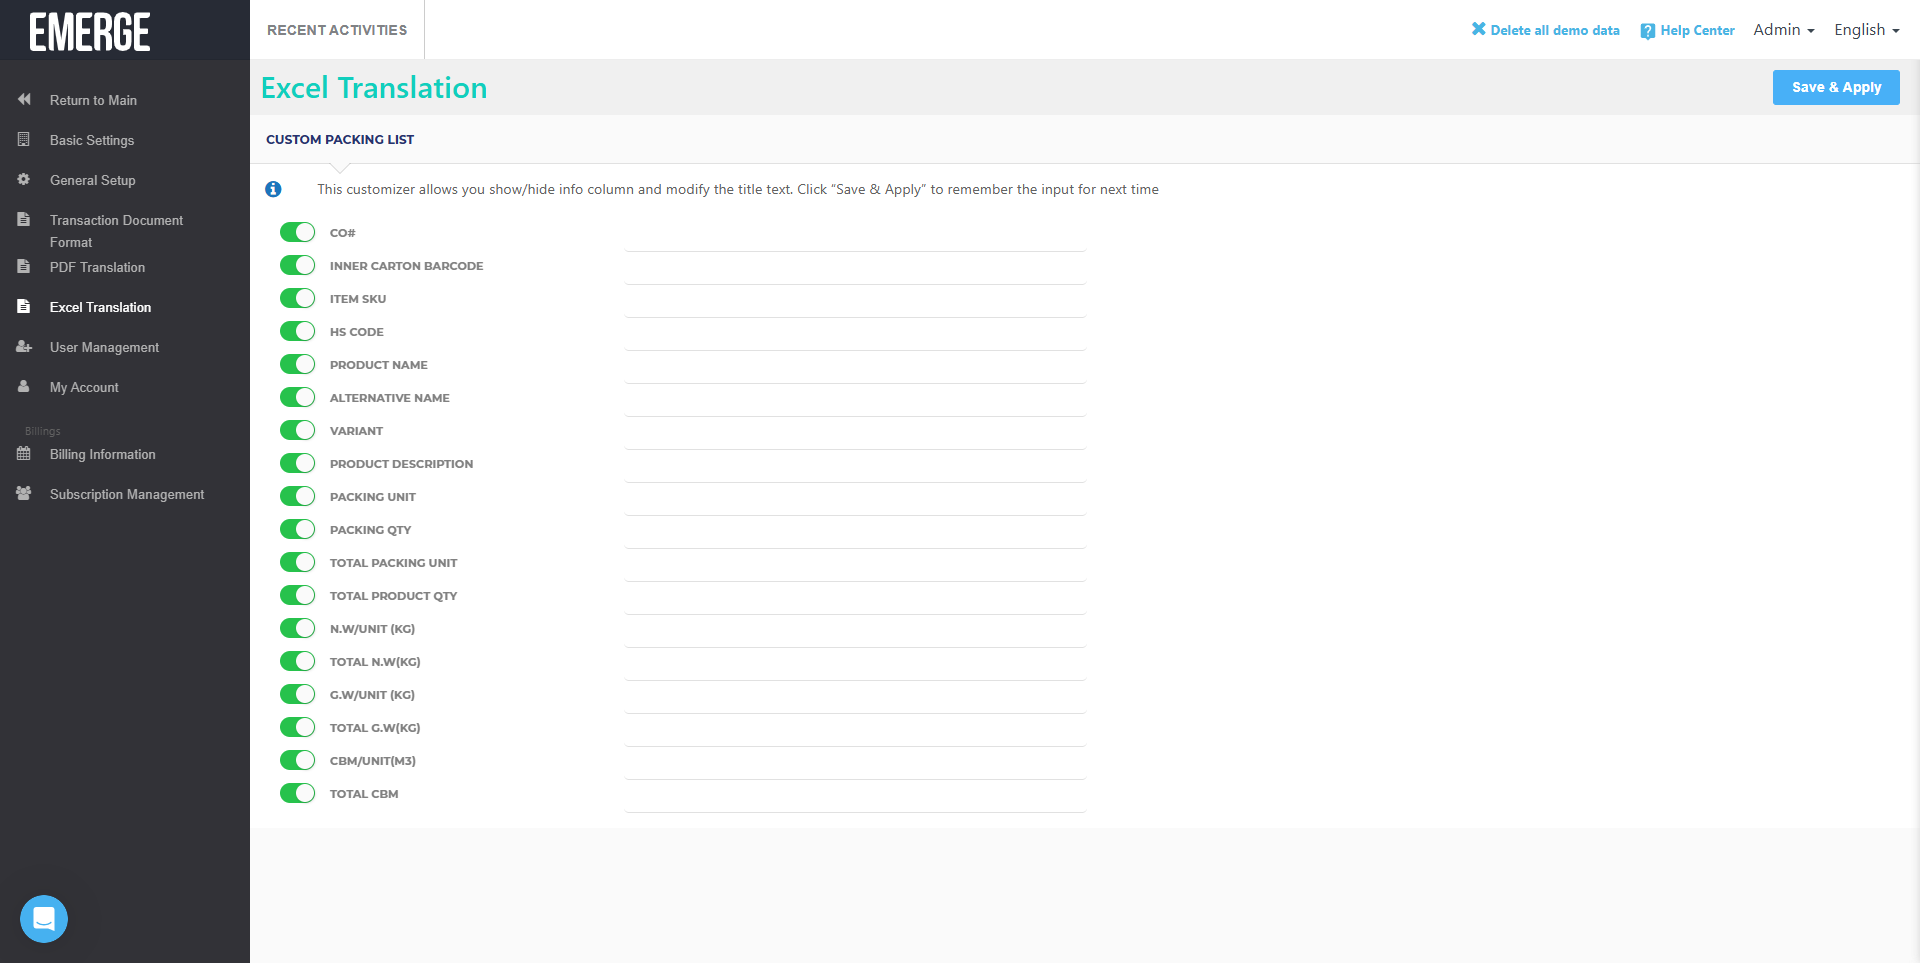Select the Custom Packing List tab
This screenshot has width=1920, height=963.
coord(340,140)
